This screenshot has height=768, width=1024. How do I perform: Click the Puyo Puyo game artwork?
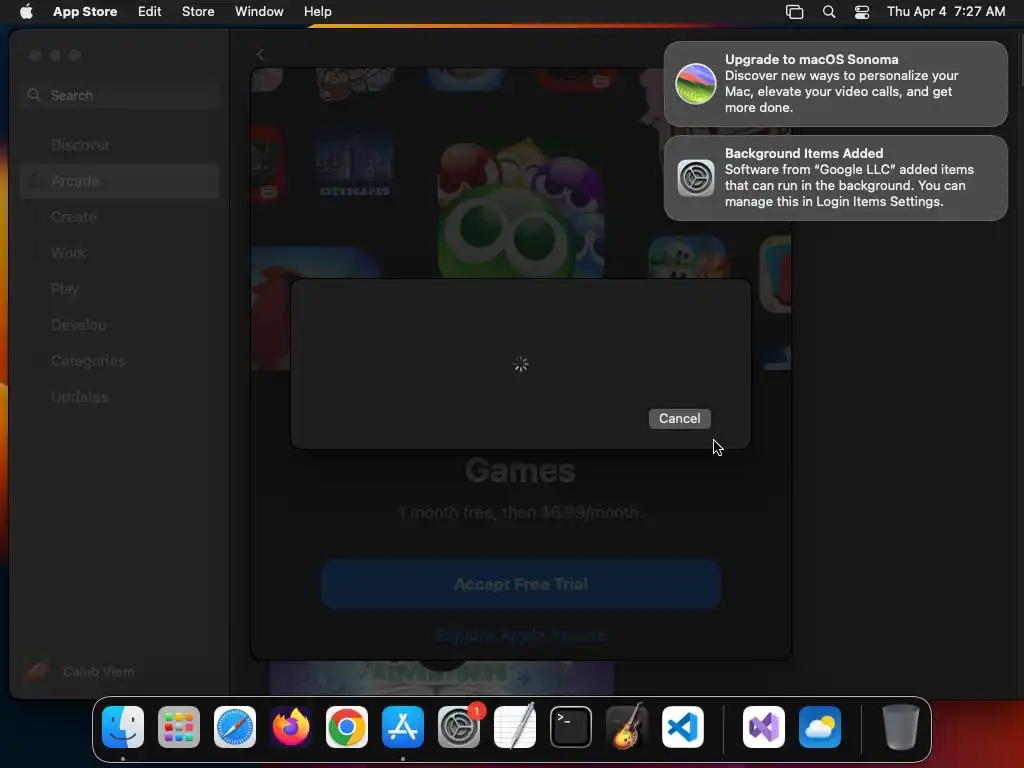click(520, 209)
